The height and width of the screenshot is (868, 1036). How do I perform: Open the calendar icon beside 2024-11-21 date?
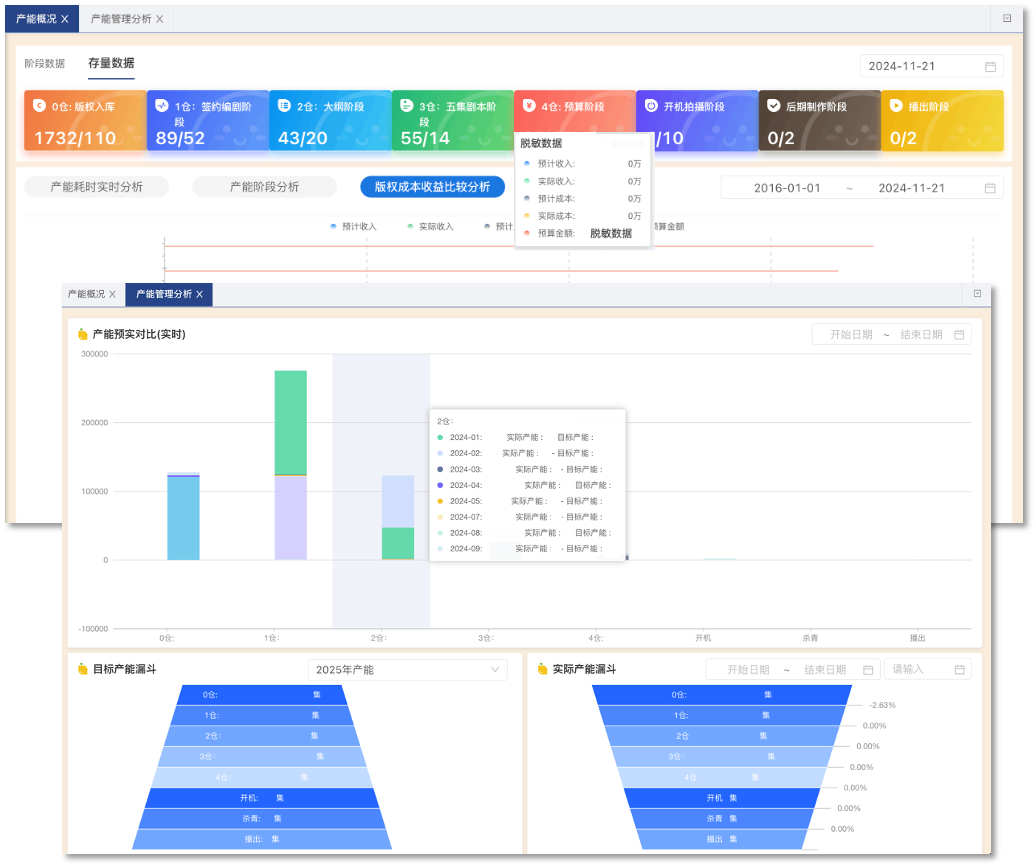(990, 66)
